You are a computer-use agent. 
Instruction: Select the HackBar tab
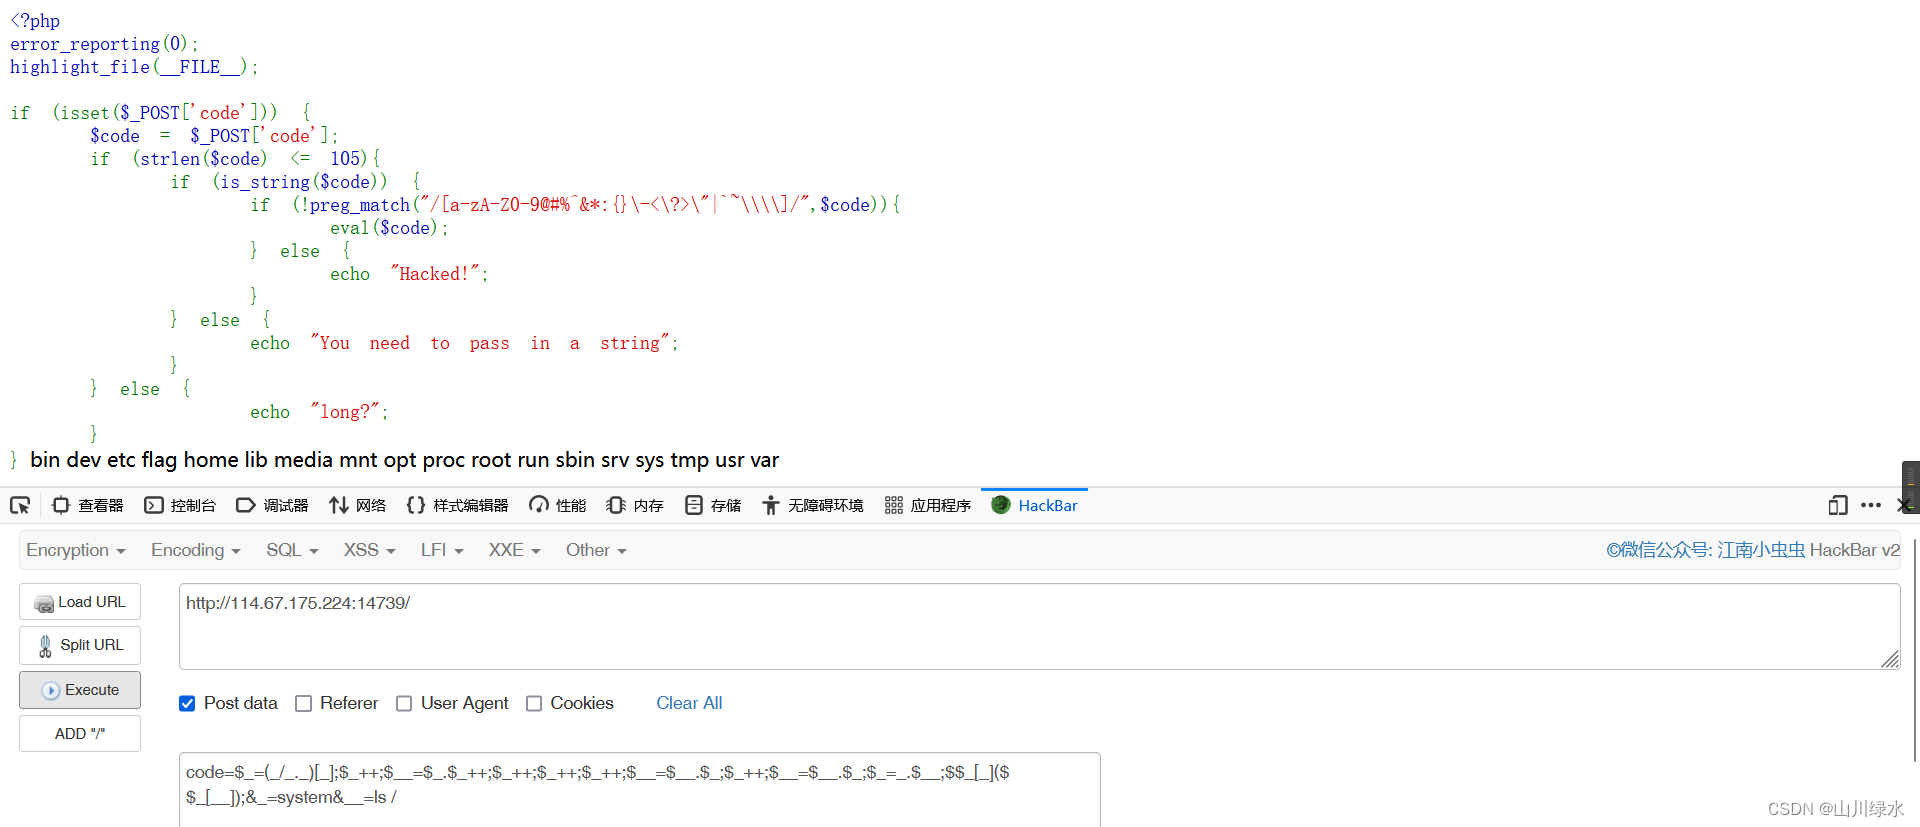(1034, 505)
